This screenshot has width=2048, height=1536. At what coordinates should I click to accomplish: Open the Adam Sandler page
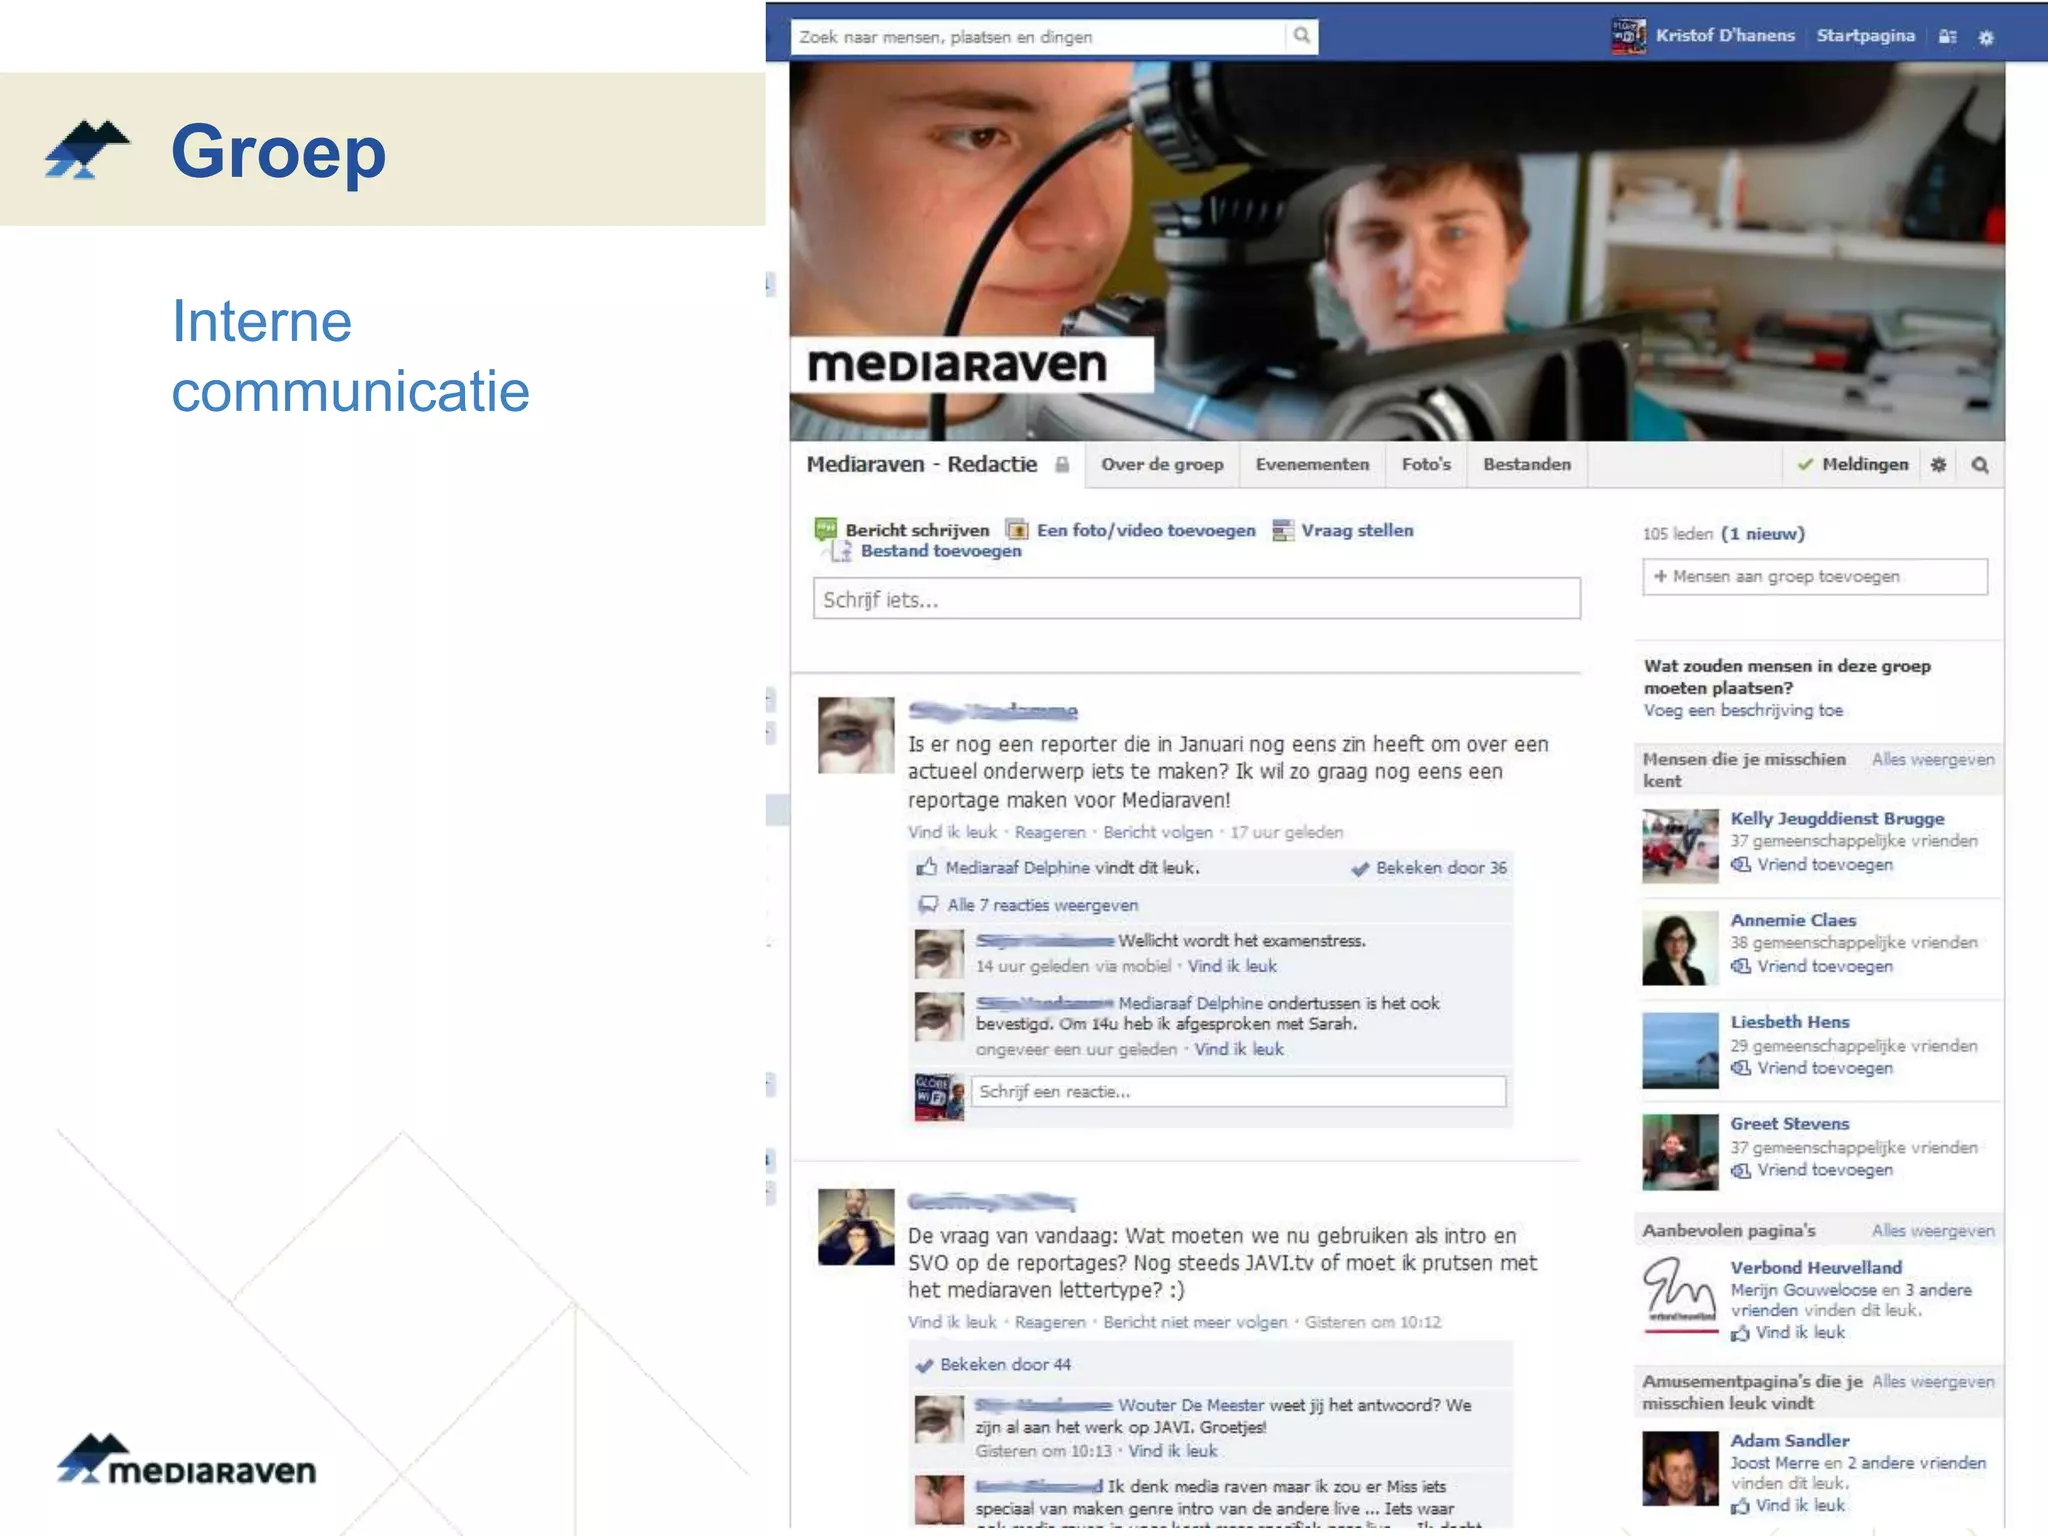(x=1790, y=1441)
